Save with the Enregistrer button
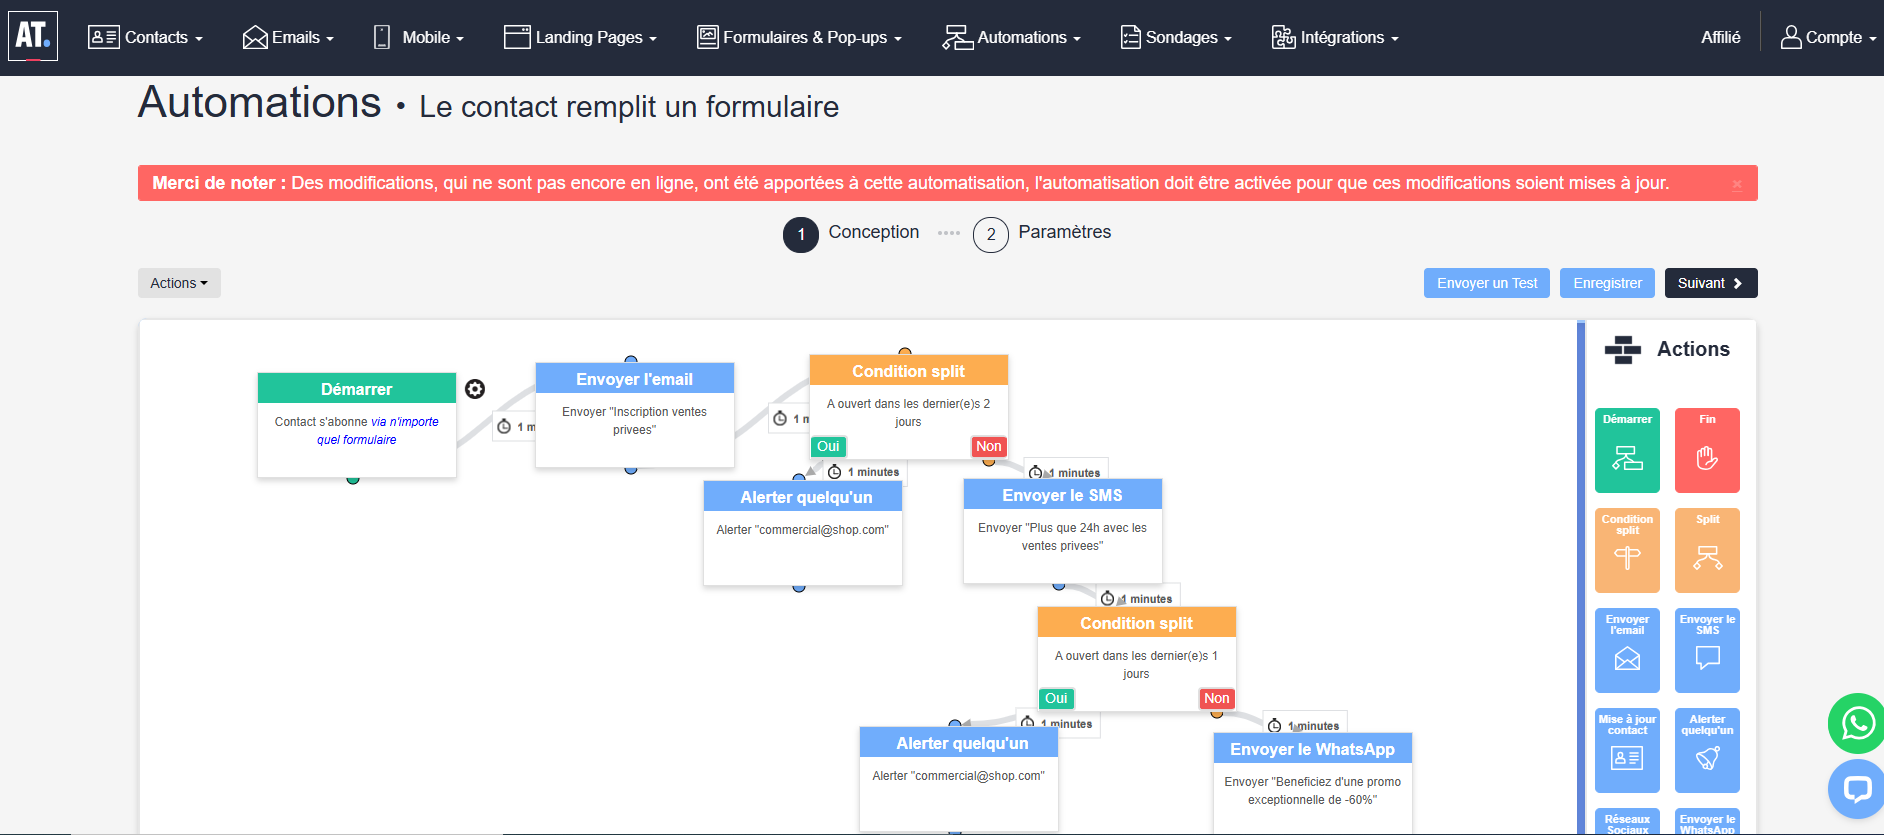The height and width of the screenshot is (835, 1884). (1607, 283)
